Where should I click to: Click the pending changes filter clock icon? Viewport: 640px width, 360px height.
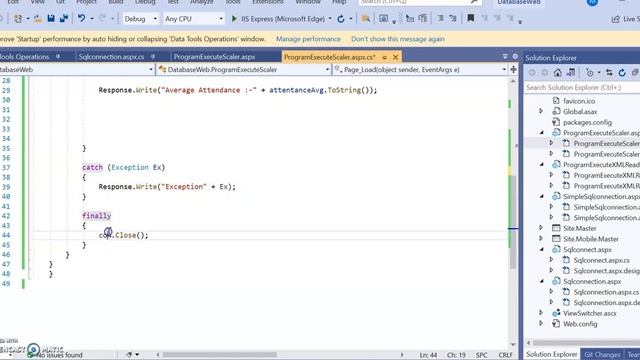(x=590, y=73)
